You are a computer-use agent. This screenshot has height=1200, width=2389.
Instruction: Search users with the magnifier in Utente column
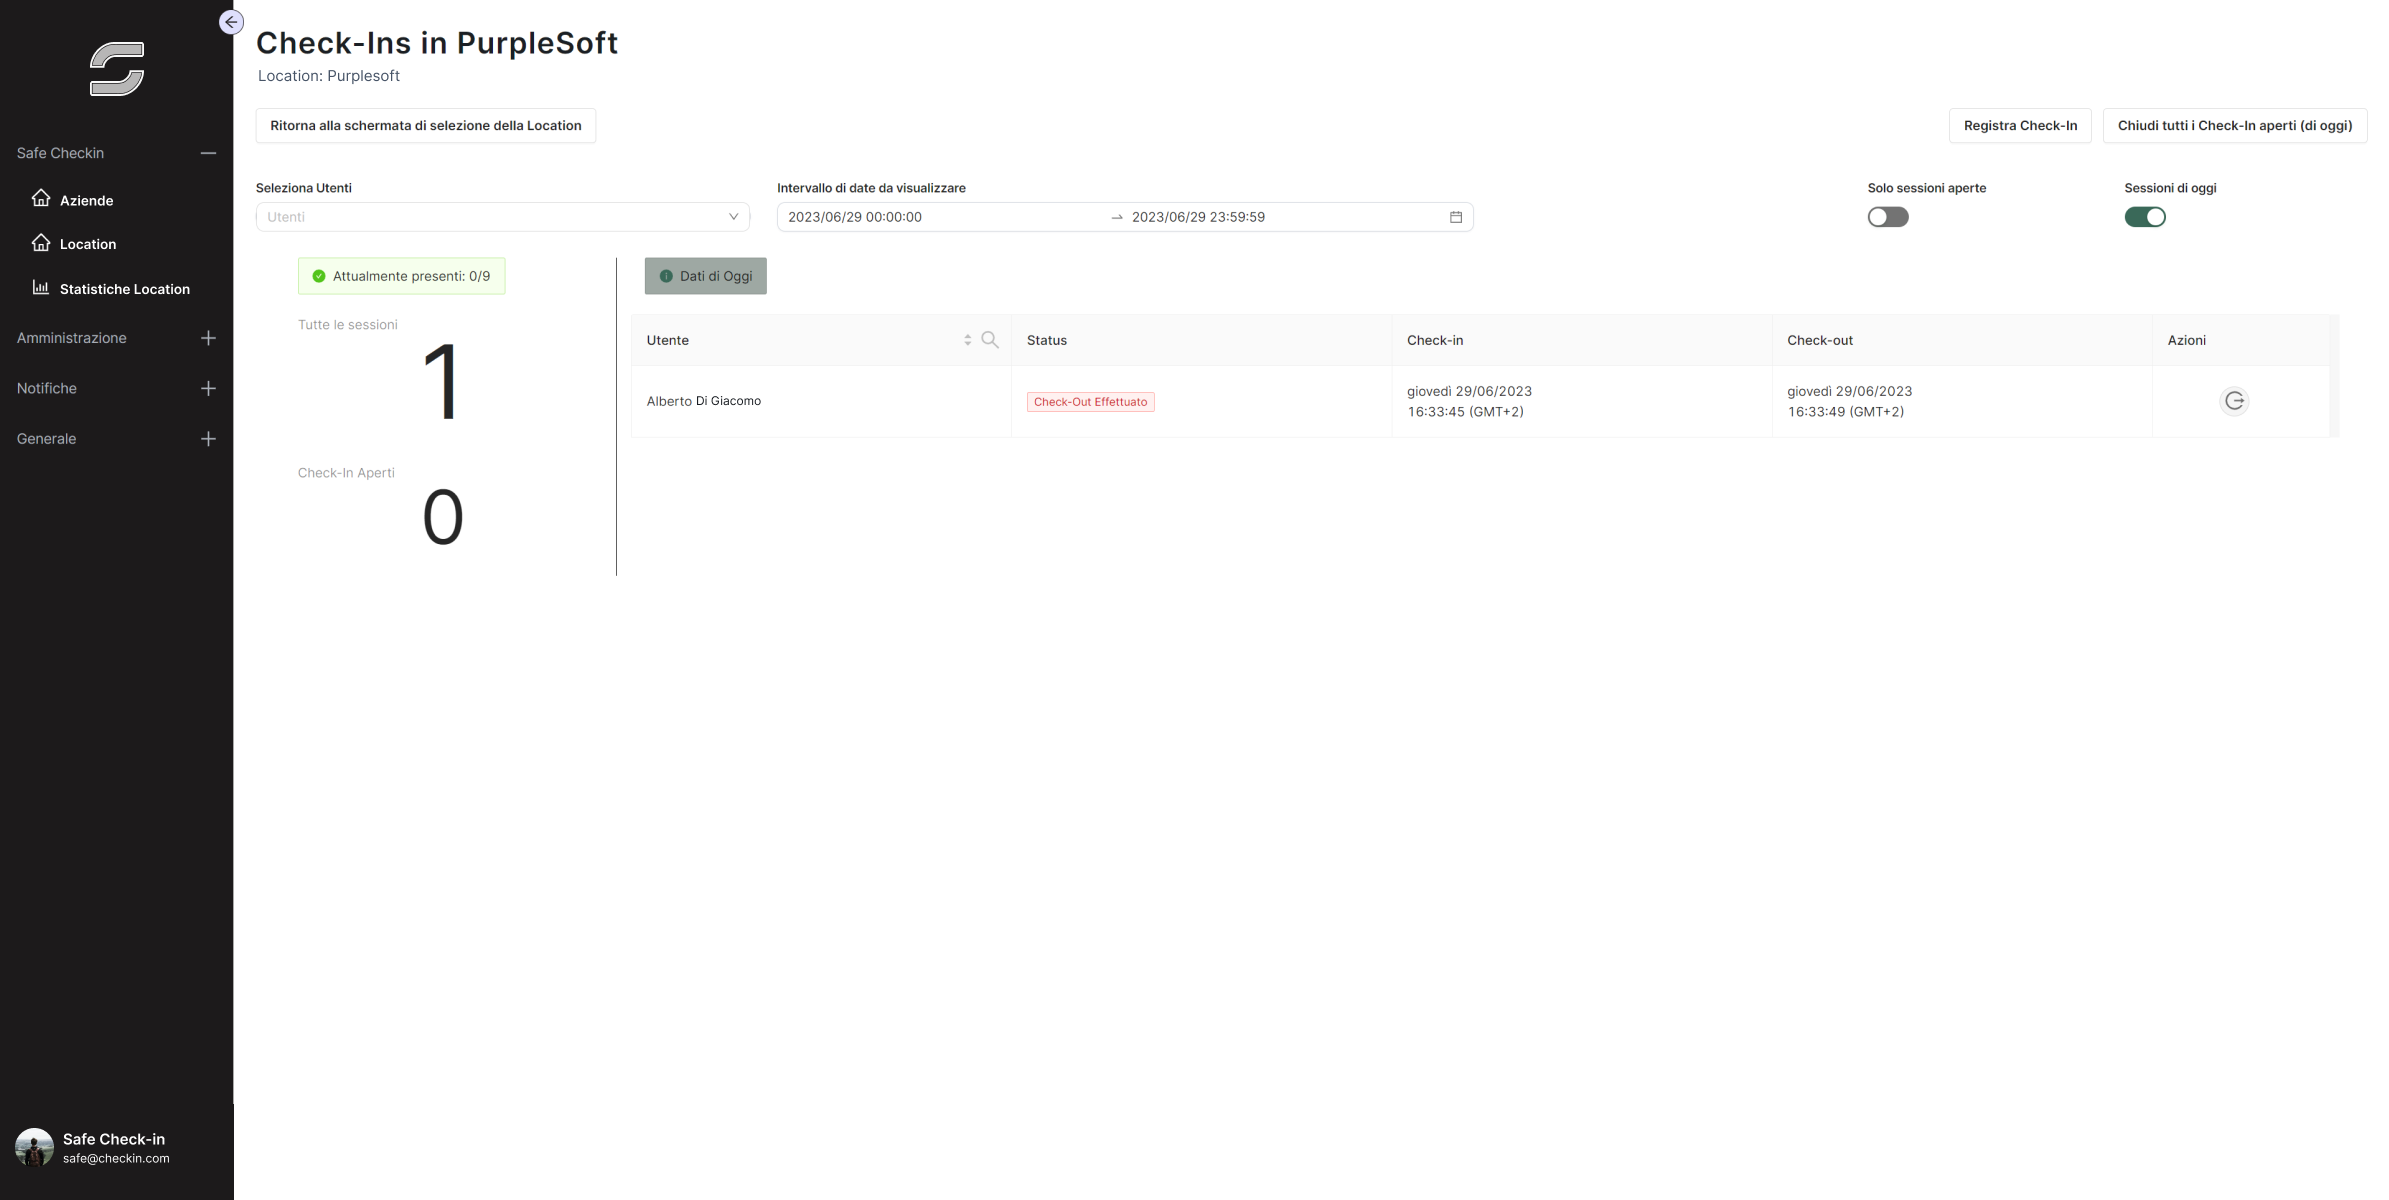(x=989, y=340)
